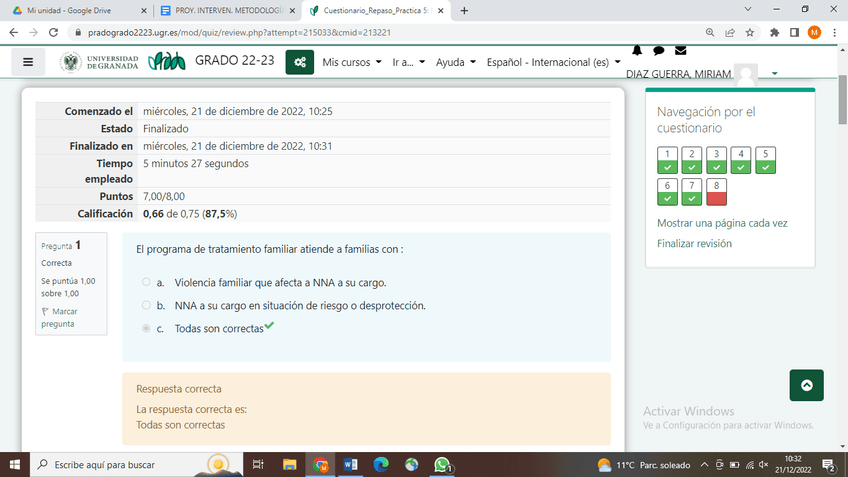The image size is (848, 477).
Task: Expand the Ayuda dropdown
Action: tap(456, 62)
